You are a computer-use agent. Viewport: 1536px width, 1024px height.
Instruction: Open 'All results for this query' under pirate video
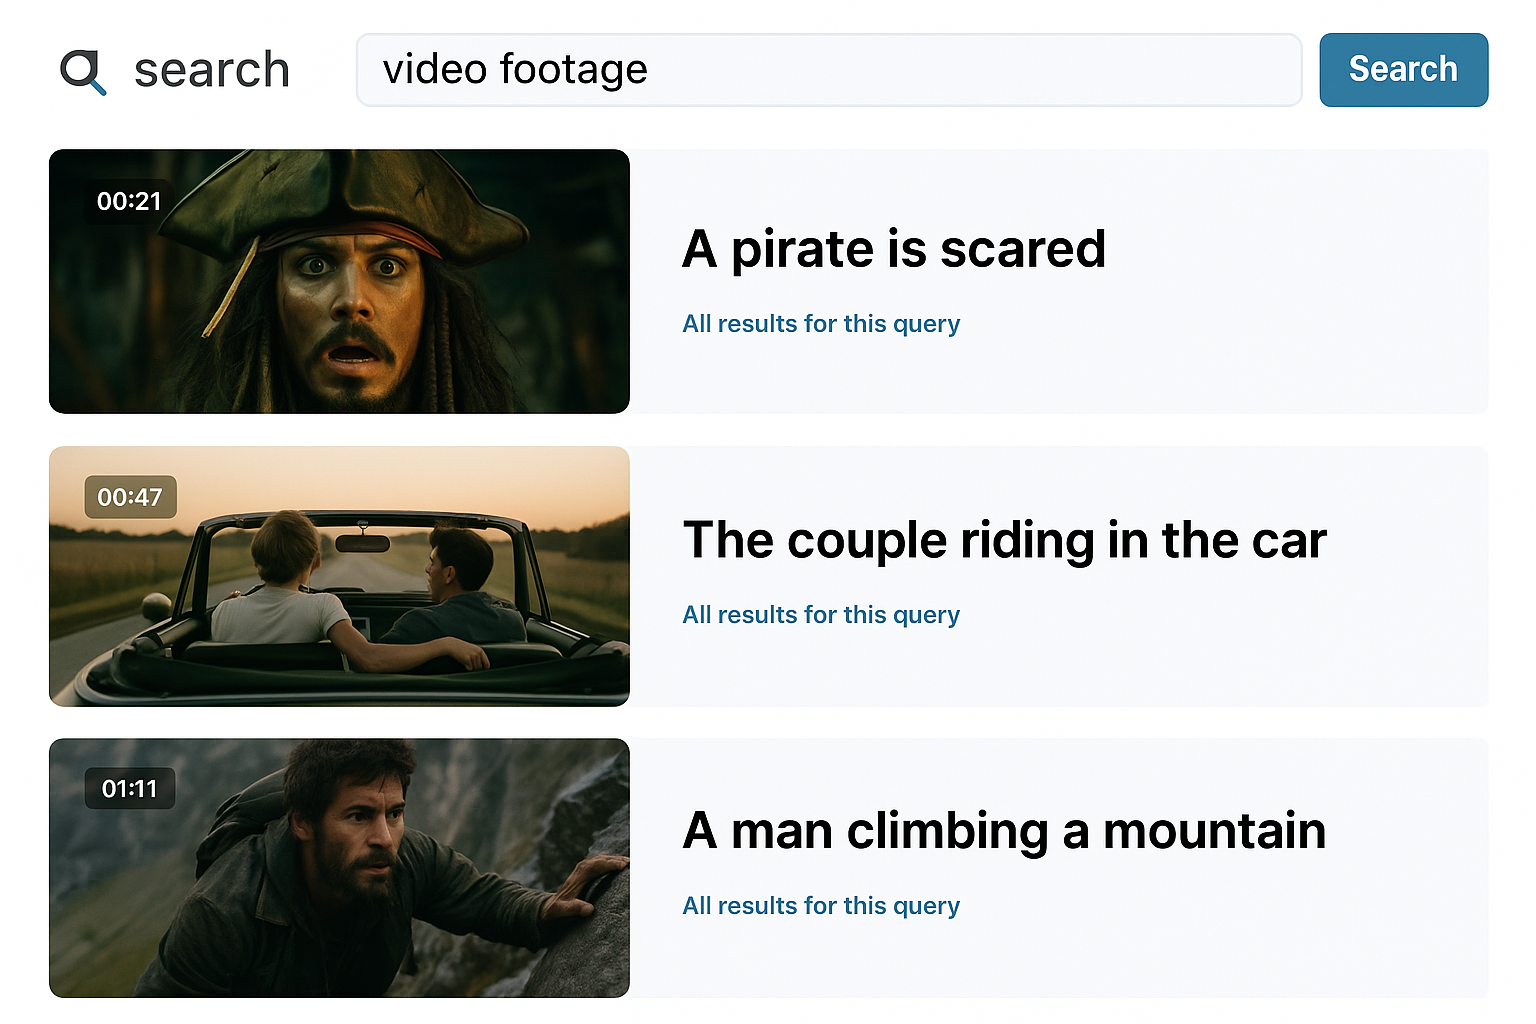pos(820,323)
